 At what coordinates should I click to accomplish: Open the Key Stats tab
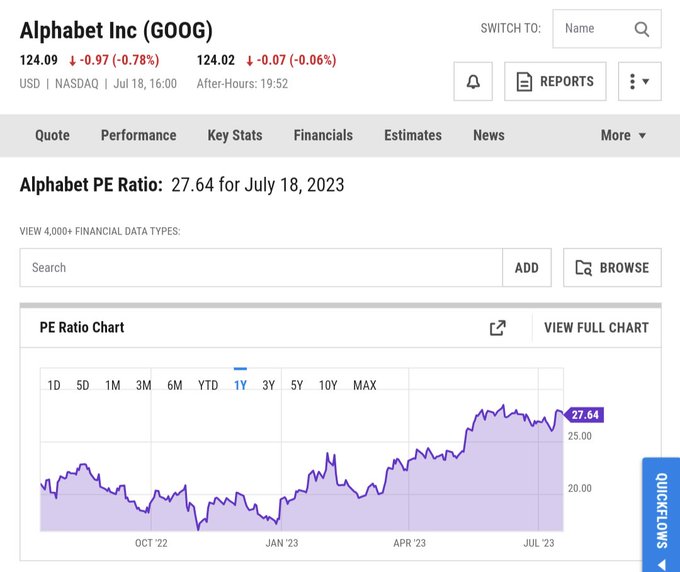pos(235,135)
